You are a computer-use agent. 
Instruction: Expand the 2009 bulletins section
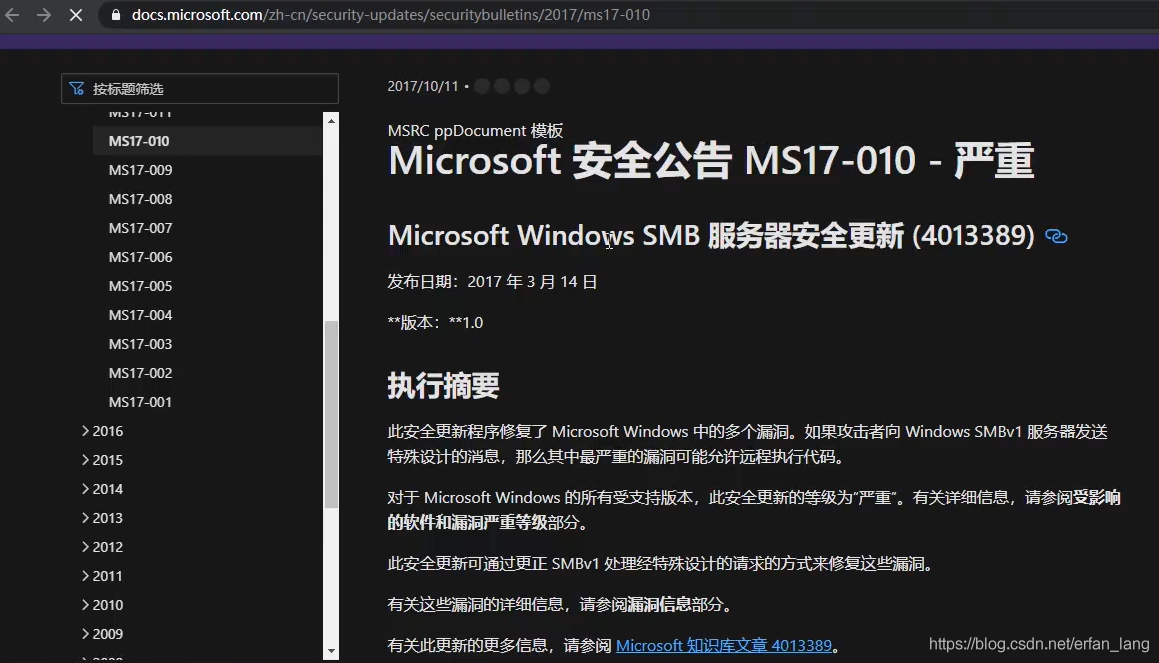[102, 634]
